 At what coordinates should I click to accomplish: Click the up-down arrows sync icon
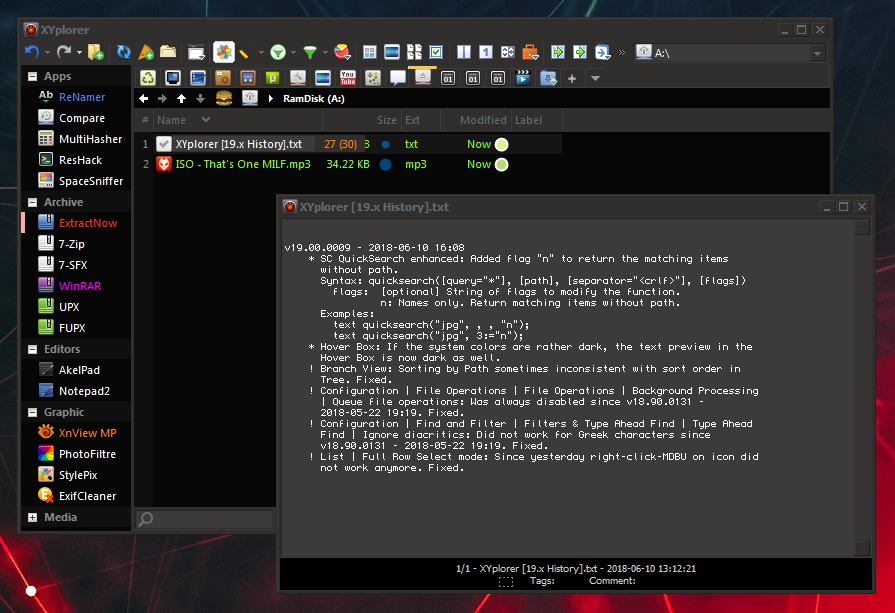coord(508,52)
